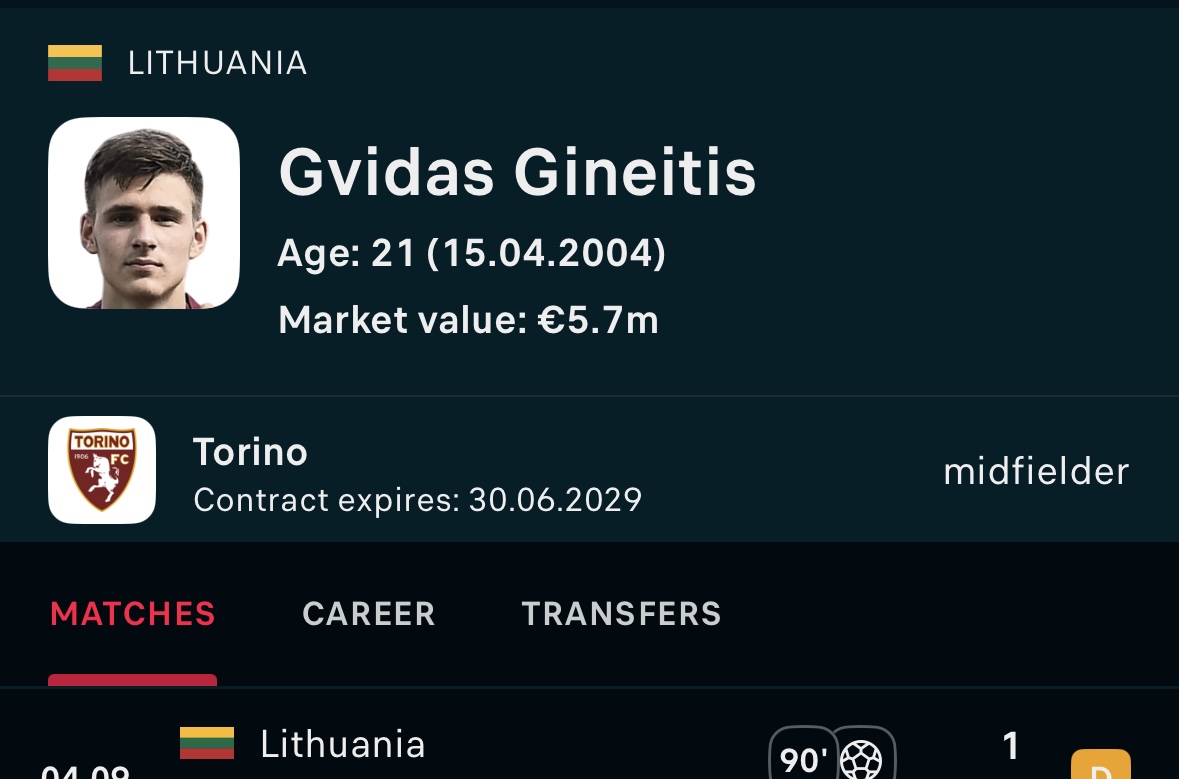Switch to the TRANSFERS tab

(x=621, y=614)
